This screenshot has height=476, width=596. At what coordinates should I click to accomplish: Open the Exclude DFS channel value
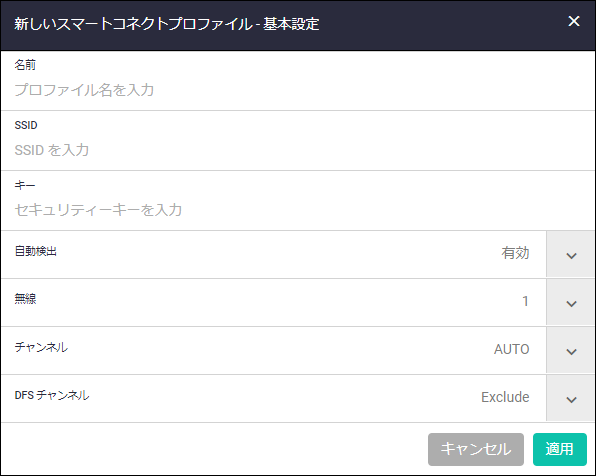tap(505, 397)
